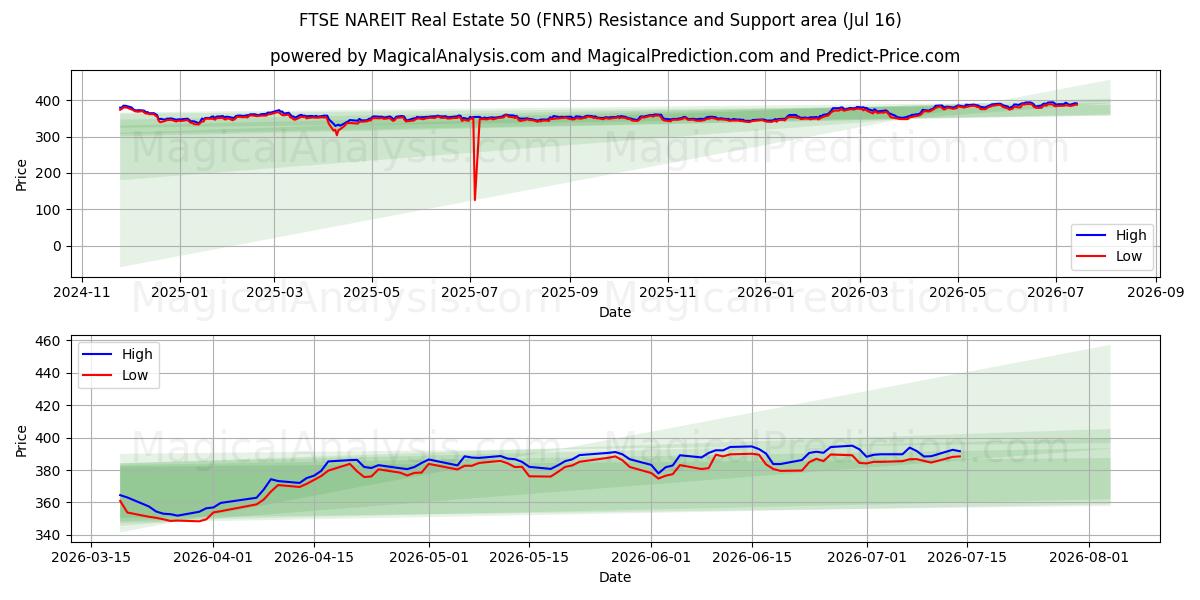Click the '440' price tick on bottom chart
The height and width of the screenshot is (600, 1200).
[x=50, y=374]
